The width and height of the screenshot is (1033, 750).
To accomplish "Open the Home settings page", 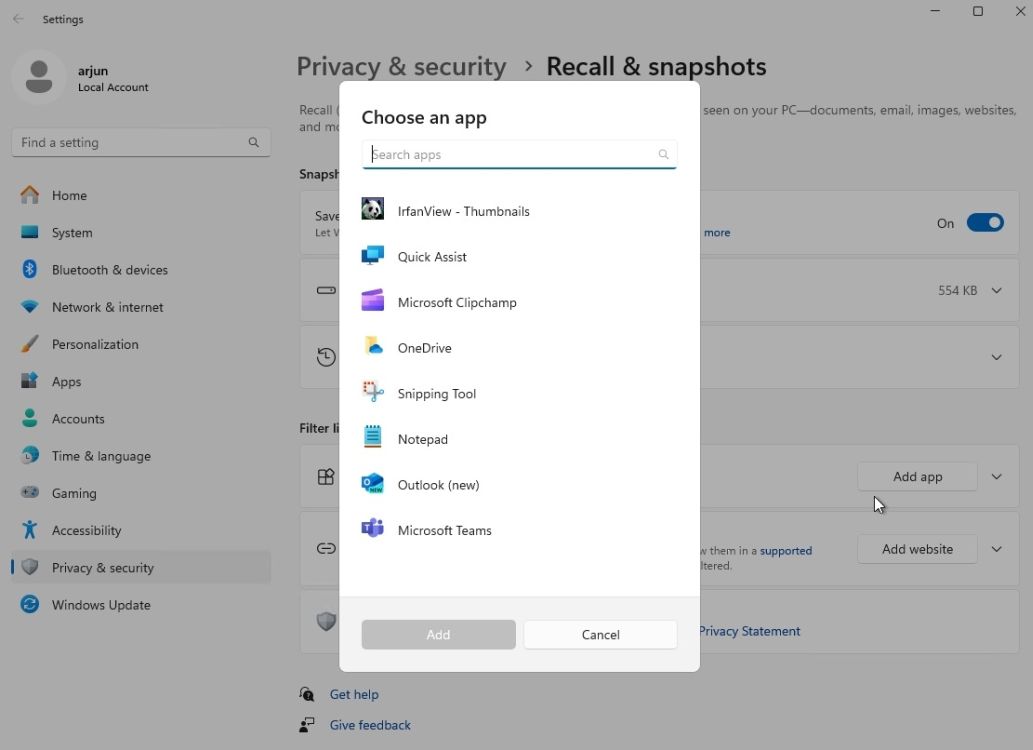I will [x=141, y=195].
